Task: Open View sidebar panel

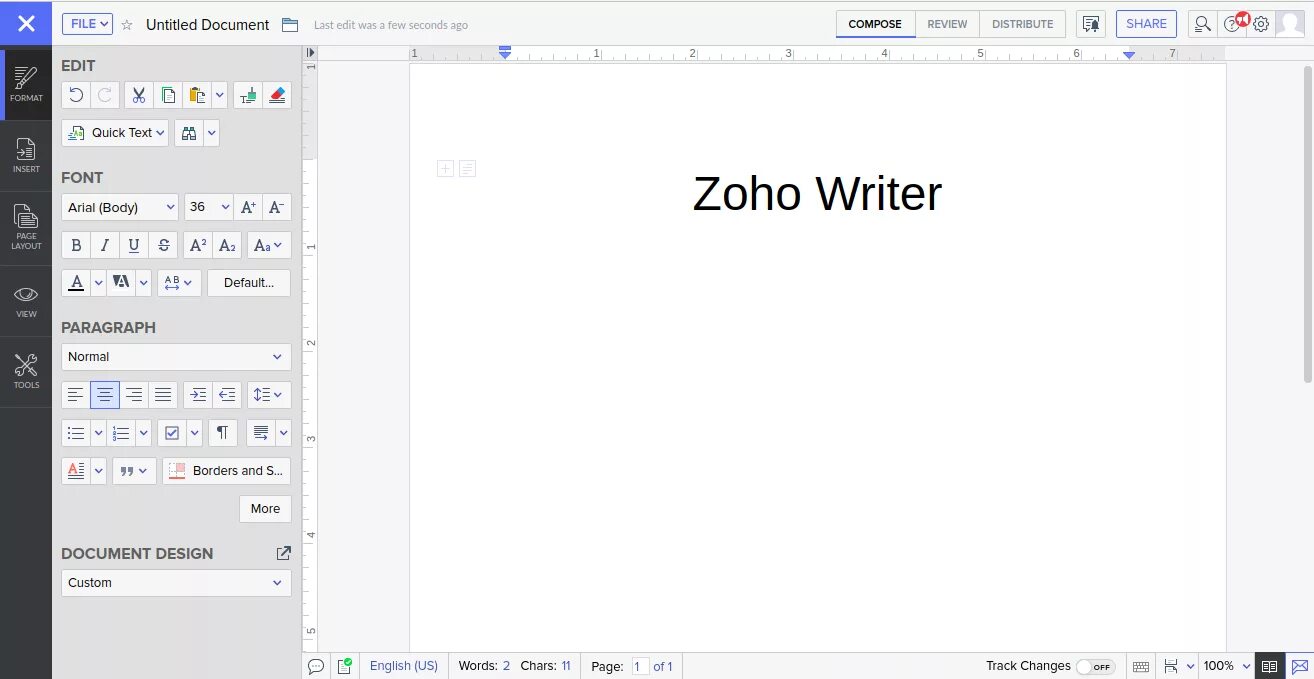Action: pyautogui.click(x=26, y=301)
